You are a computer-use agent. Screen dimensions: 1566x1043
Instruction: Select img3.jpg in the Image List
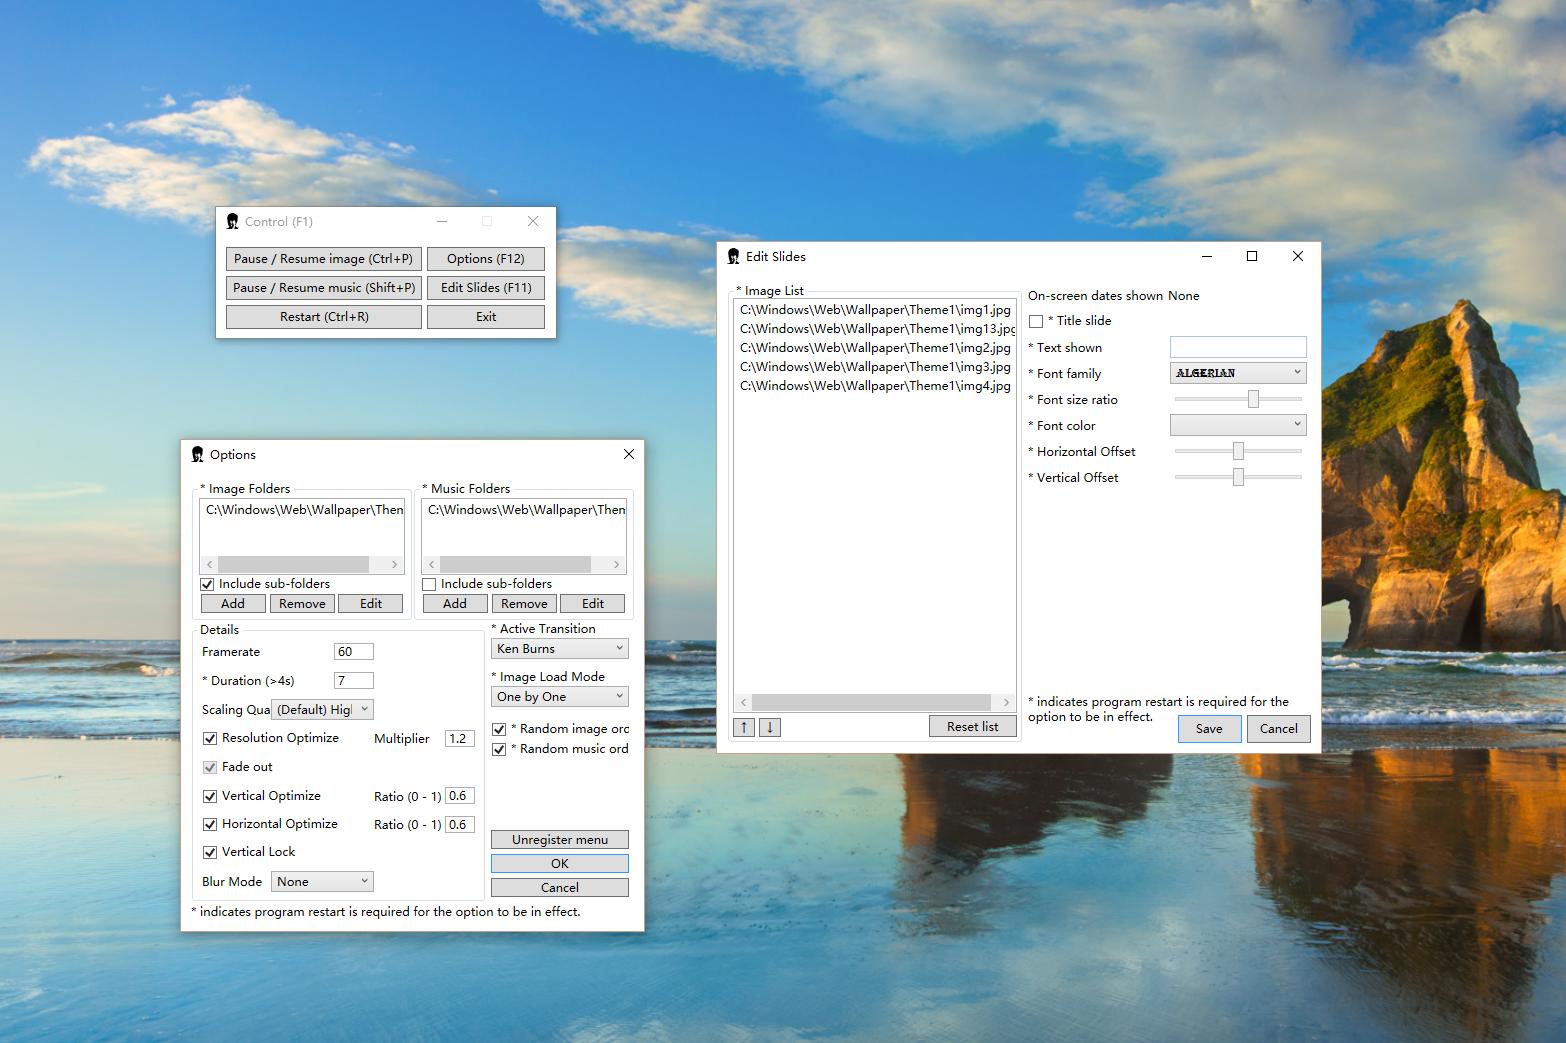pyautogui.click(x=875, y=367)
